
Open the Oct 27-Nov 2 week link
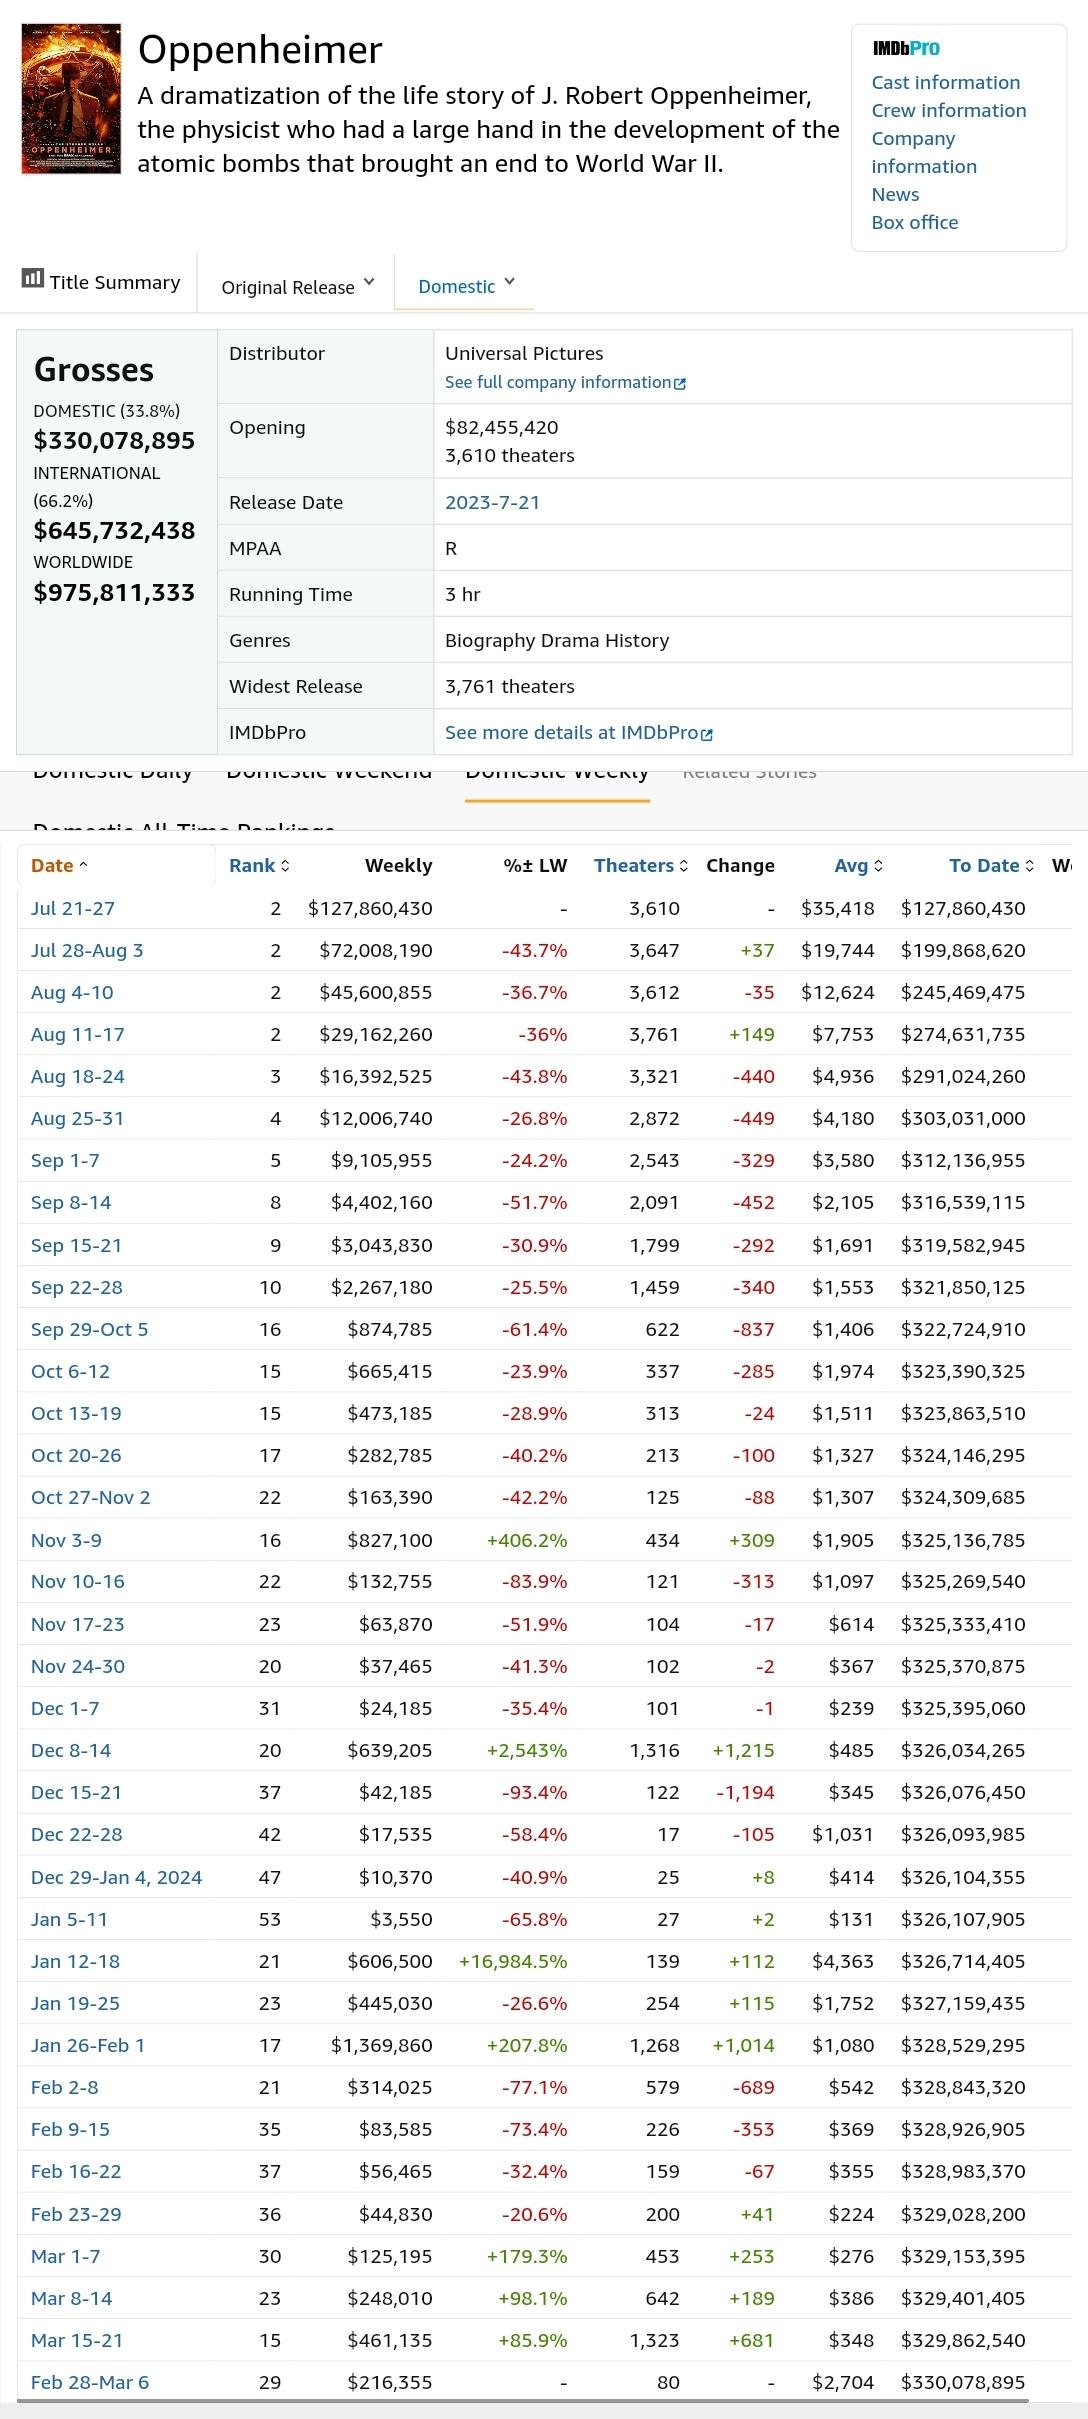[x=91, y=1497]
